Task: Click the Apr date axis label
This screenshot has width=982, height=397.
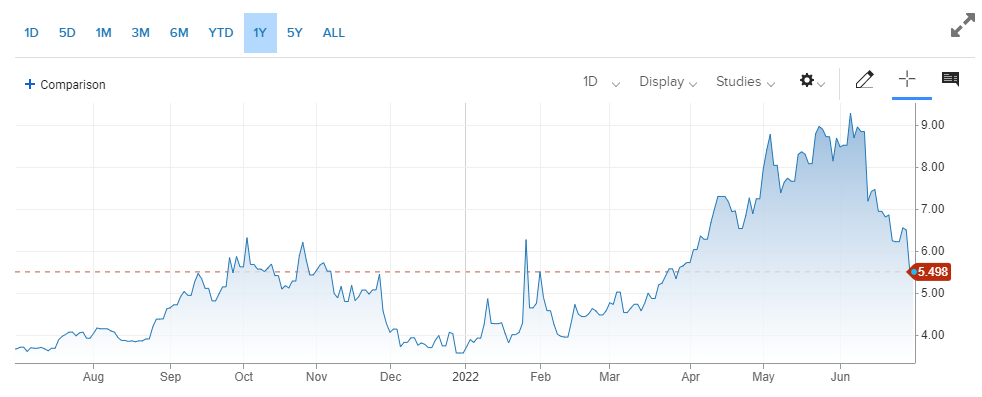Action: click(690, 377)
